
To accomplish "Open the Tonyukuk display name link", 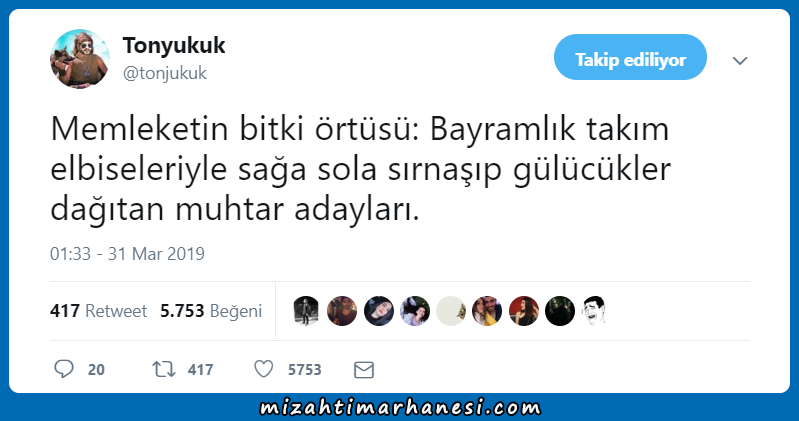I will [174, 45].
